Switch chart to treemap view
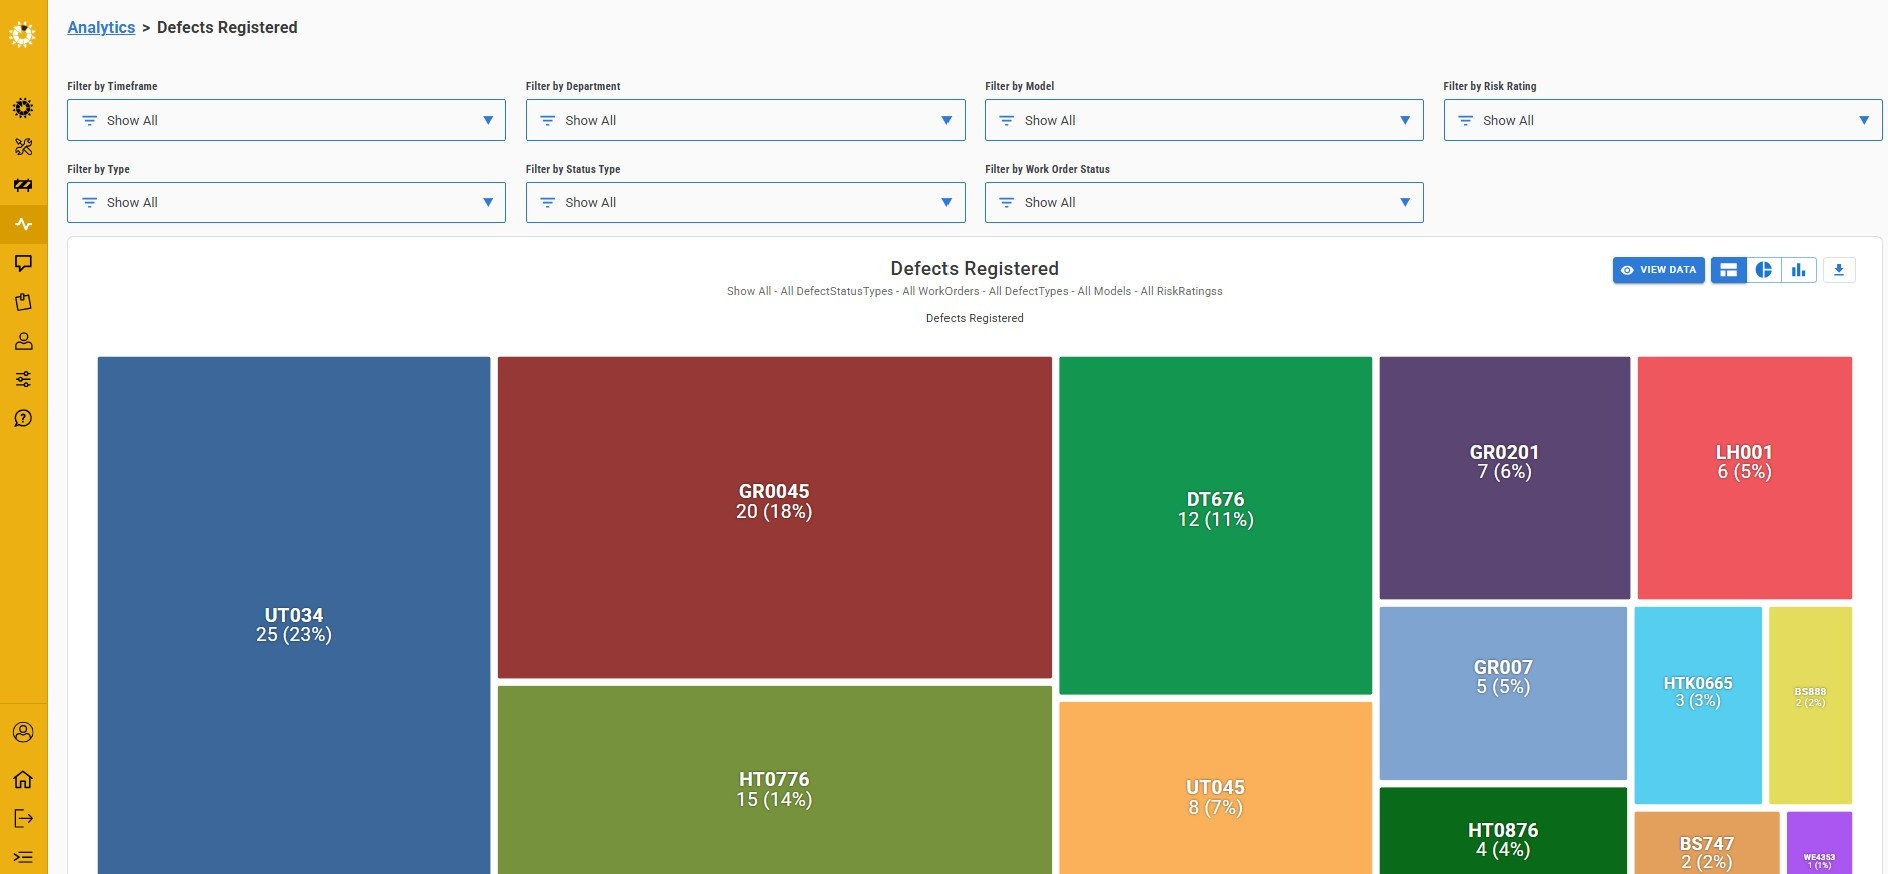 1728,270
